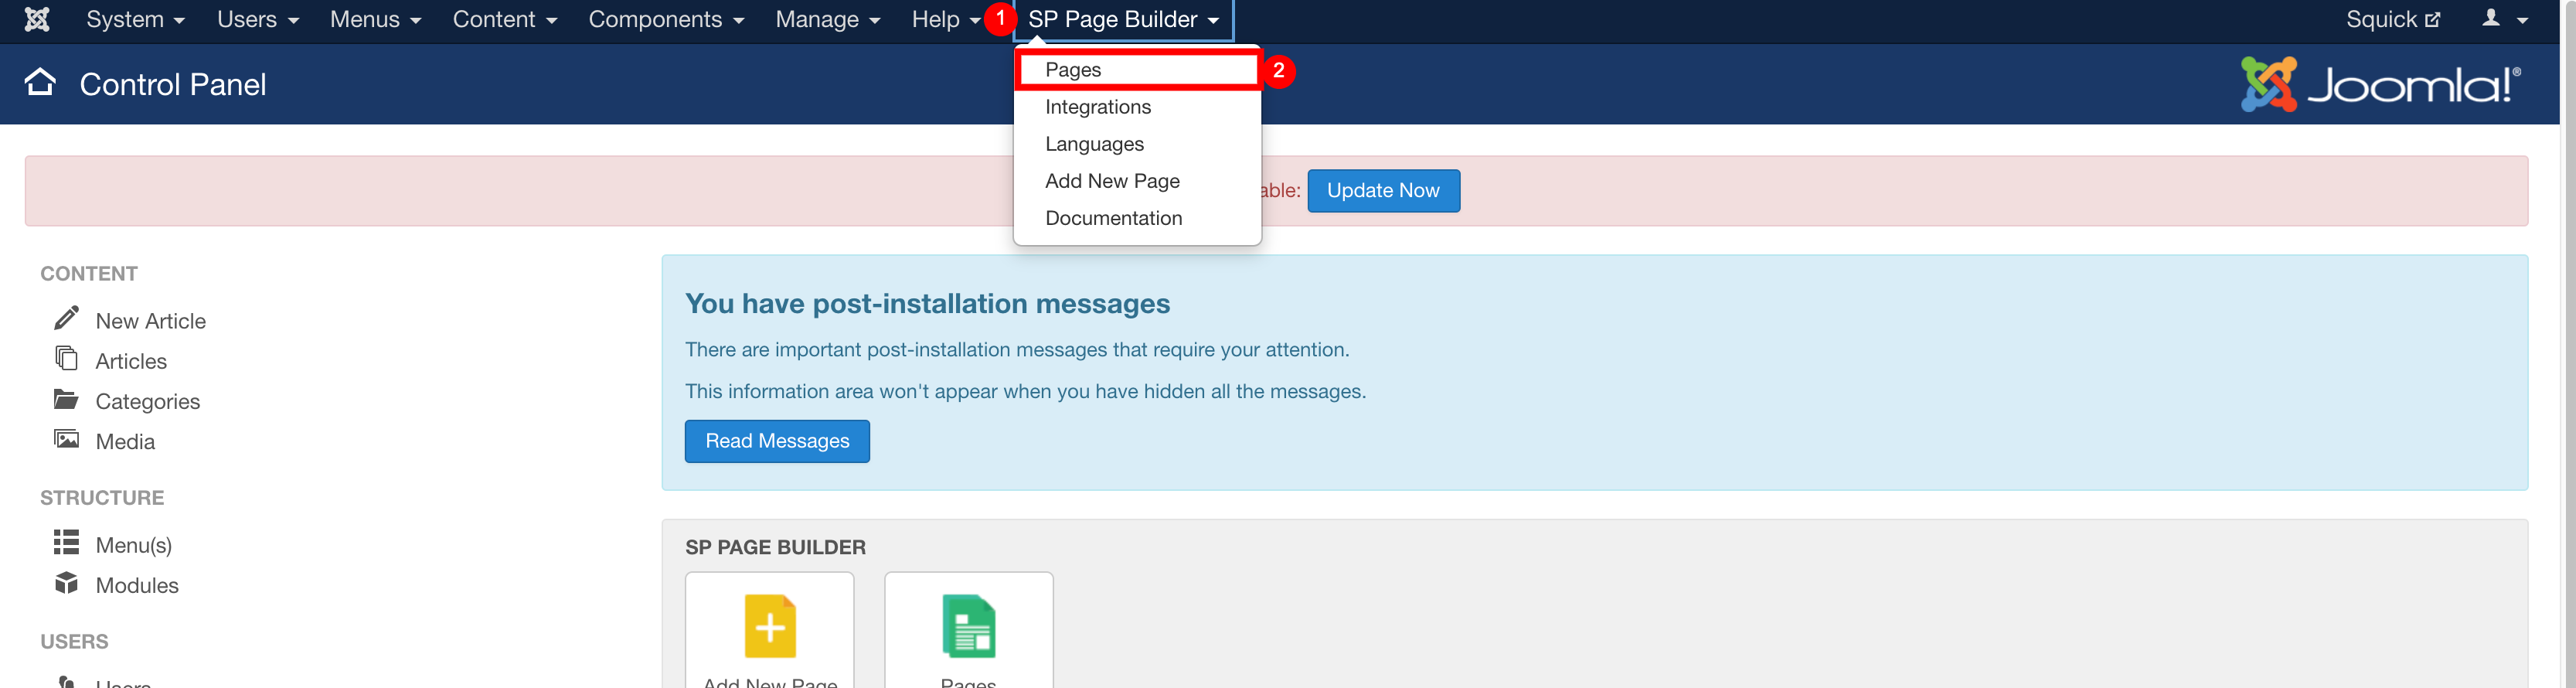The height and width of the screenshot is (688, 2576).
Task: Open Media from the sidebar
Action: 125,441
